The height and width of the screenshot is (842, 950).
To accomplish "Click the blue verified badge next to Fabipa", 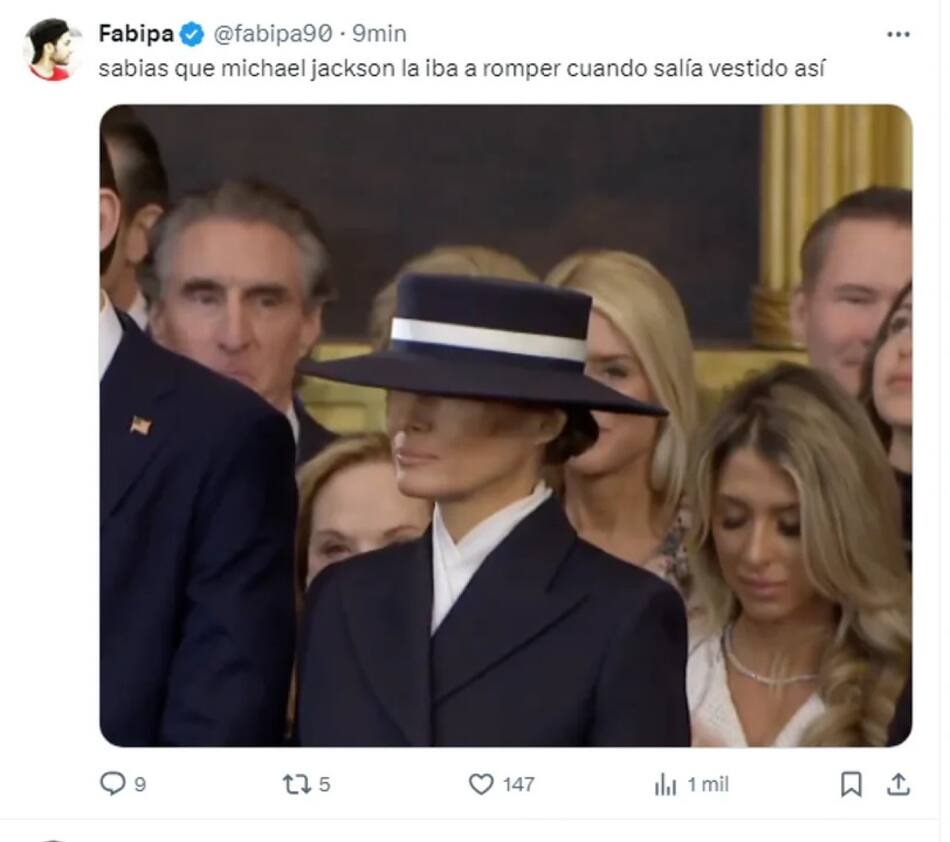I will [192, 34].
